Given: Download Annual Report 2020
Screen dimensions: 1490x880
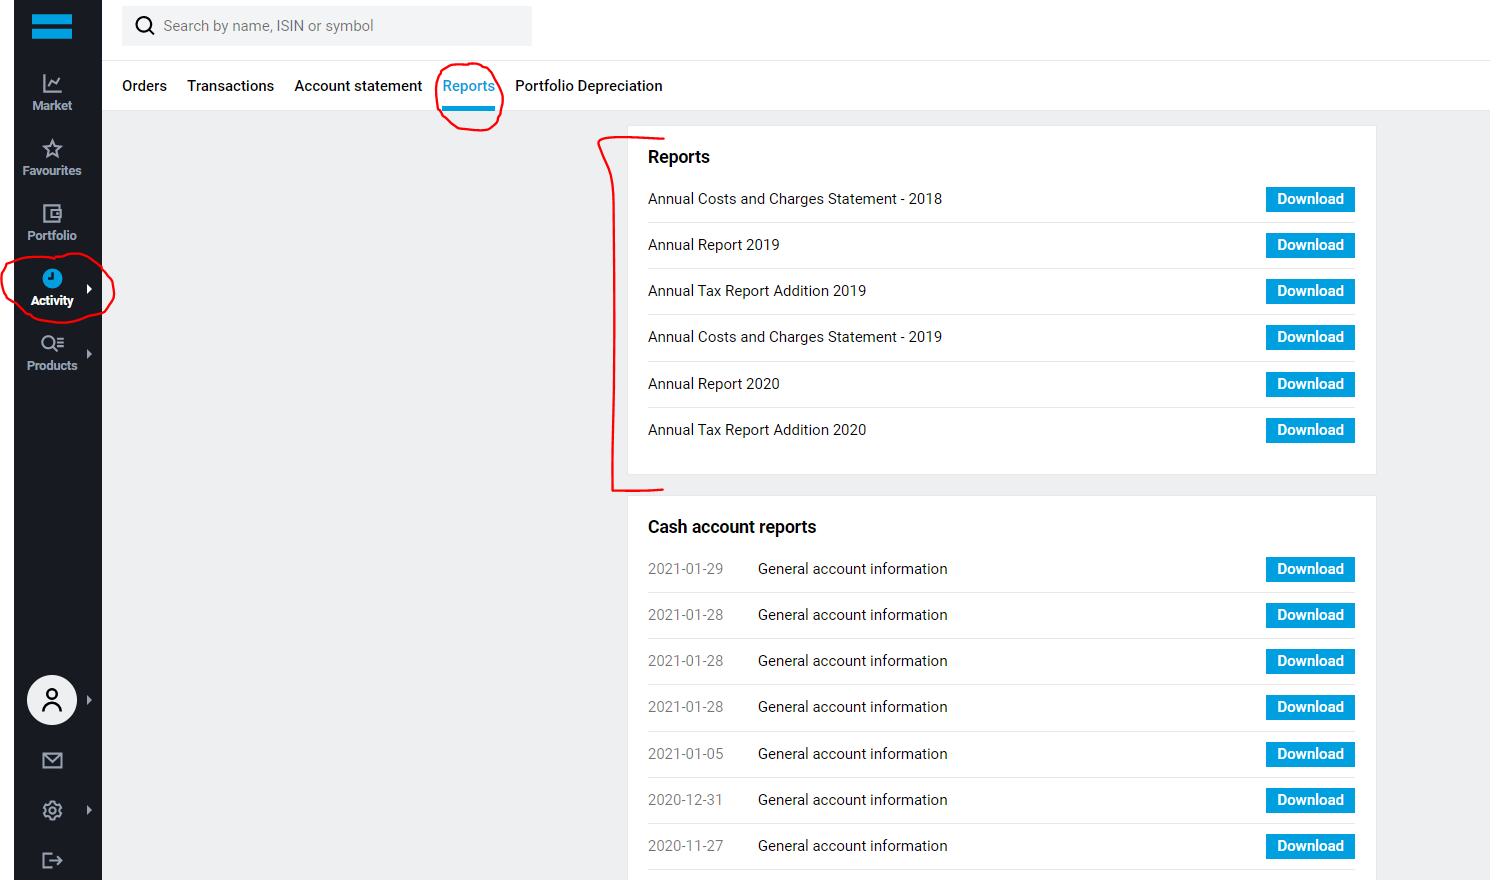Looking at the screenshot, I should 1310,384.
